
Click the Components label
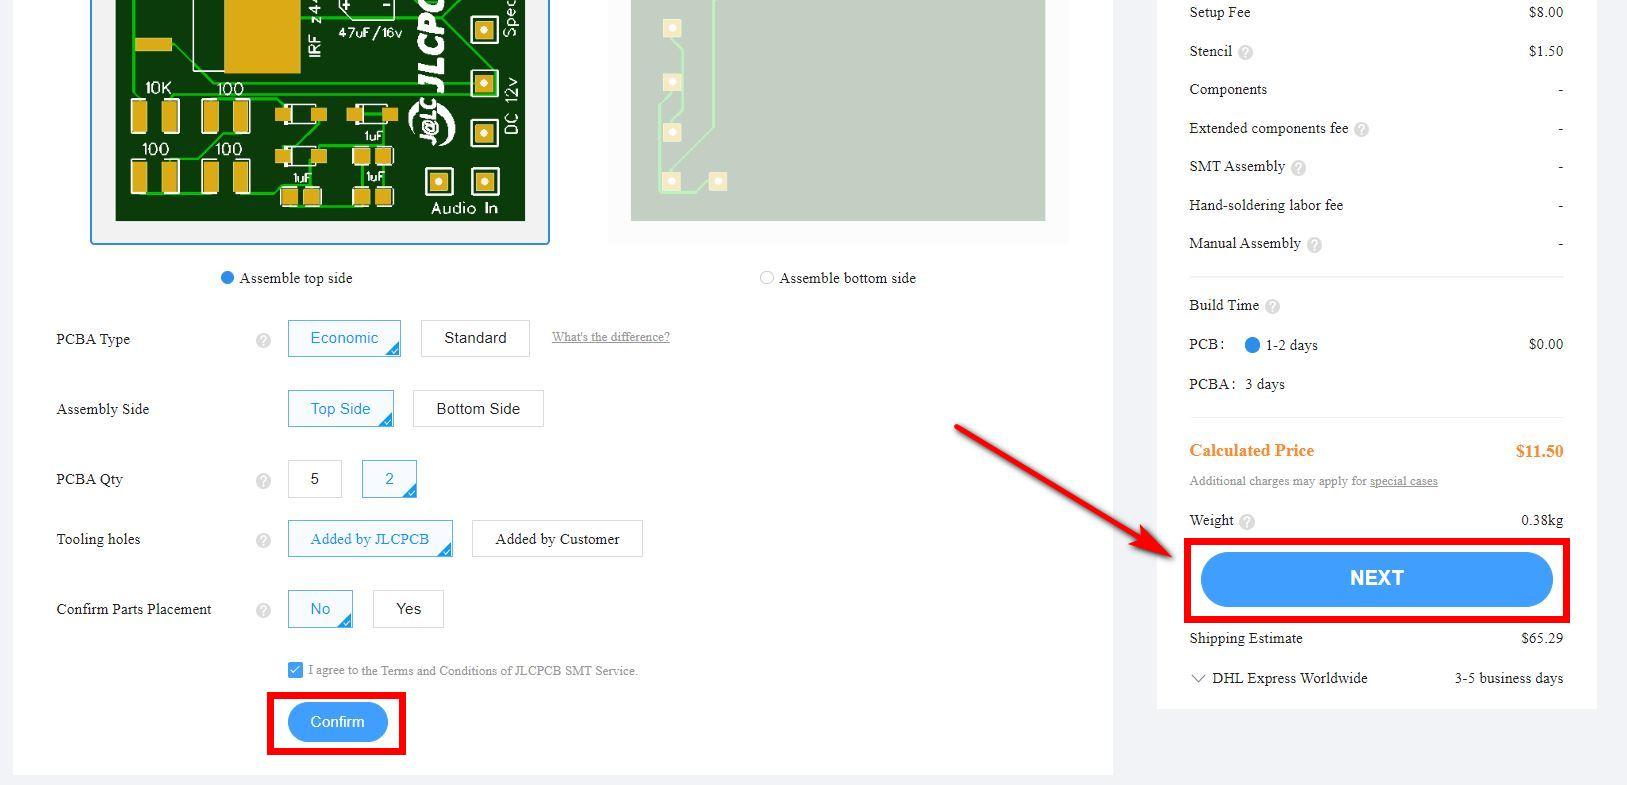tap(1228, 90)
